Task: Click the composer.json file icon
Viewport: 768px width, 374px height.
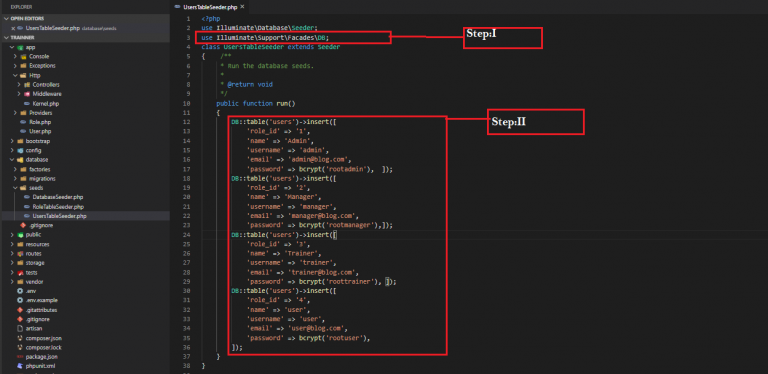Action: click(20, 338)
